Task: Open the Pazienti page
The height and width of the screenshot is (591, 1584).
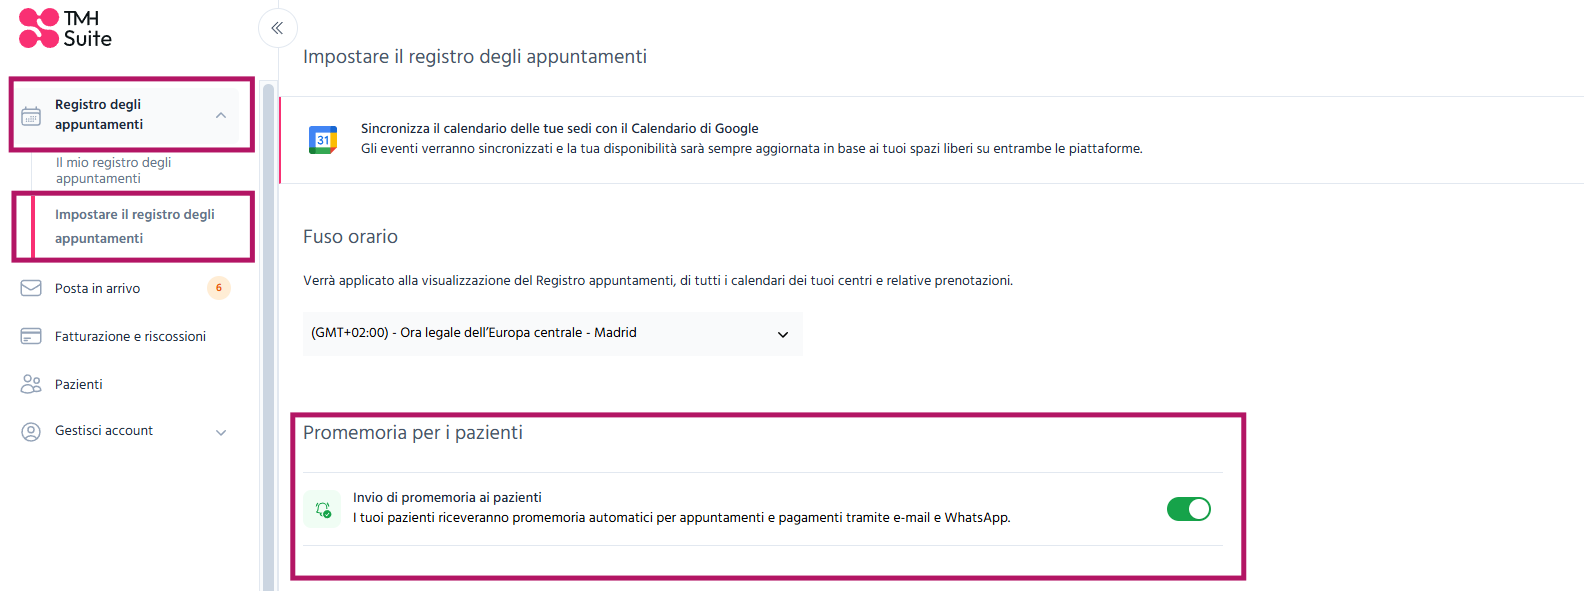Action: (79, 384)
